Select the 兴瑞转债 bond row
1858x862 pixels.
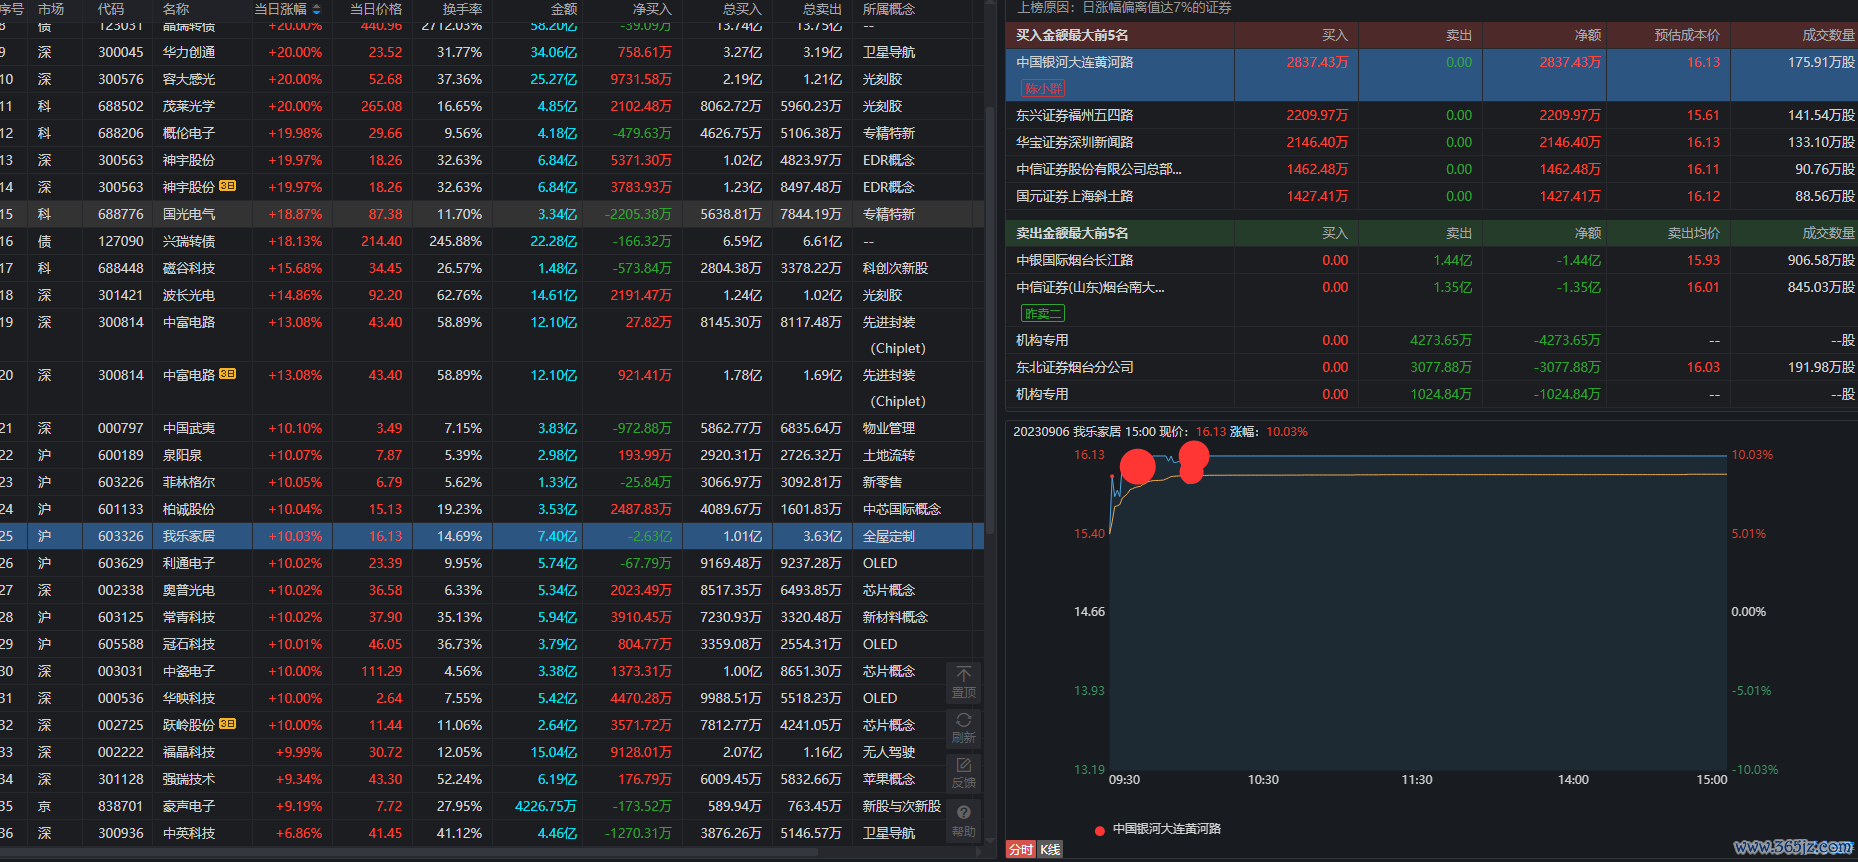pos(492,241)
